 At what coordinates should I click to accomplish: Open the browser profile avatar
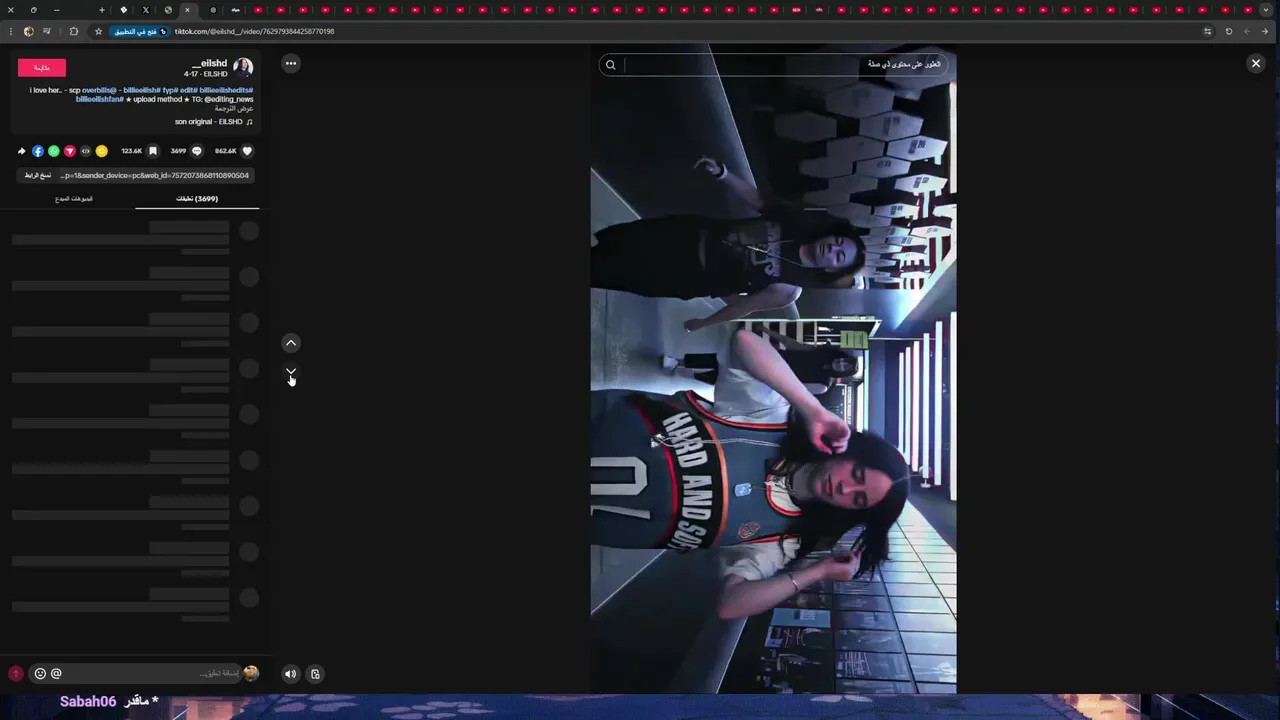(x=28, y=31)
